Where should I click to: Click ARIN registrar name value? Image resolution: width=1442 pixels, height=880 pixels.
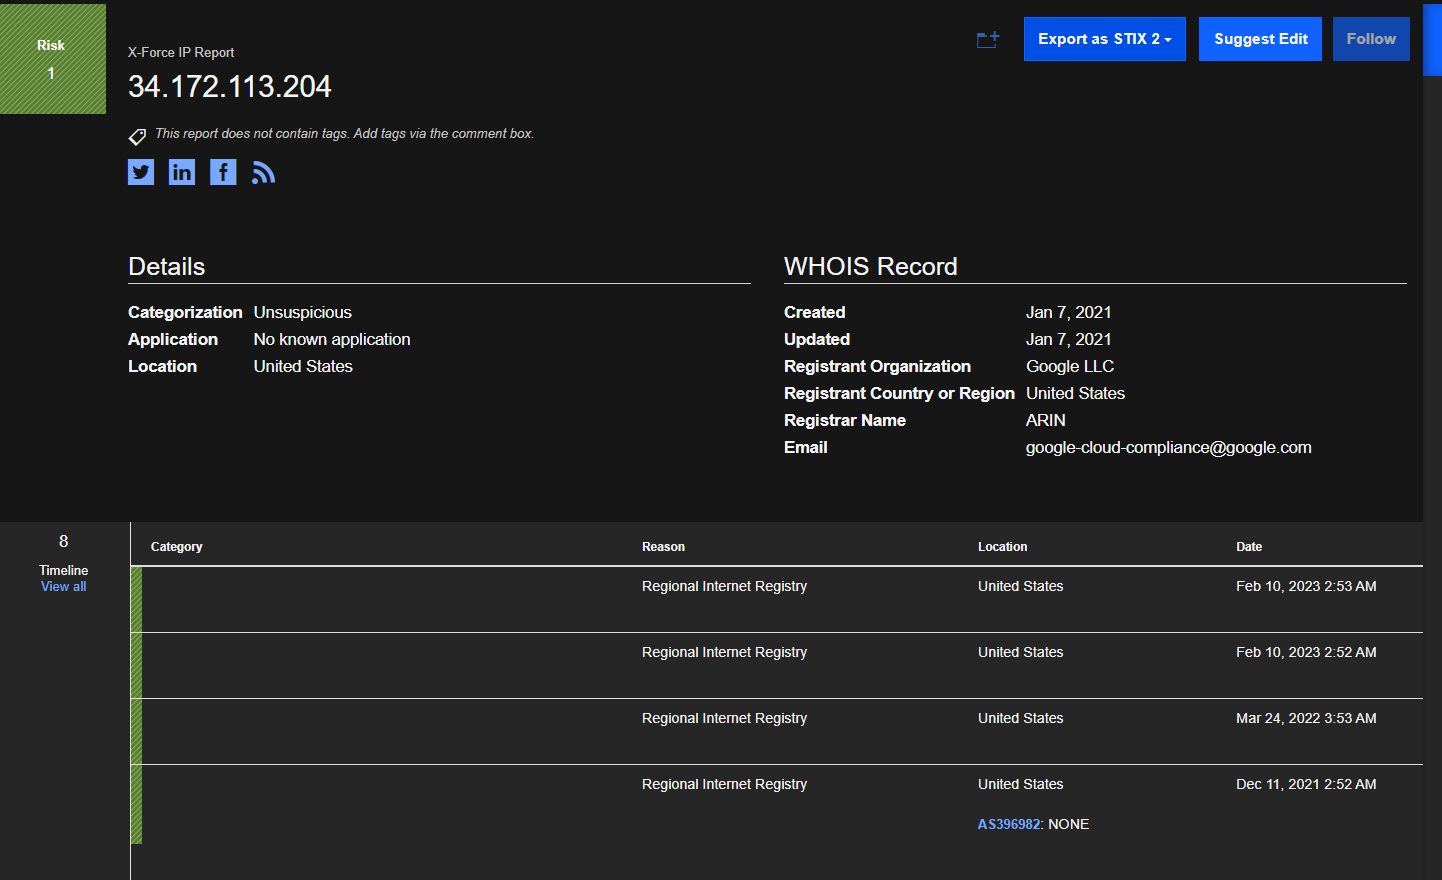tap(1045, 420)
